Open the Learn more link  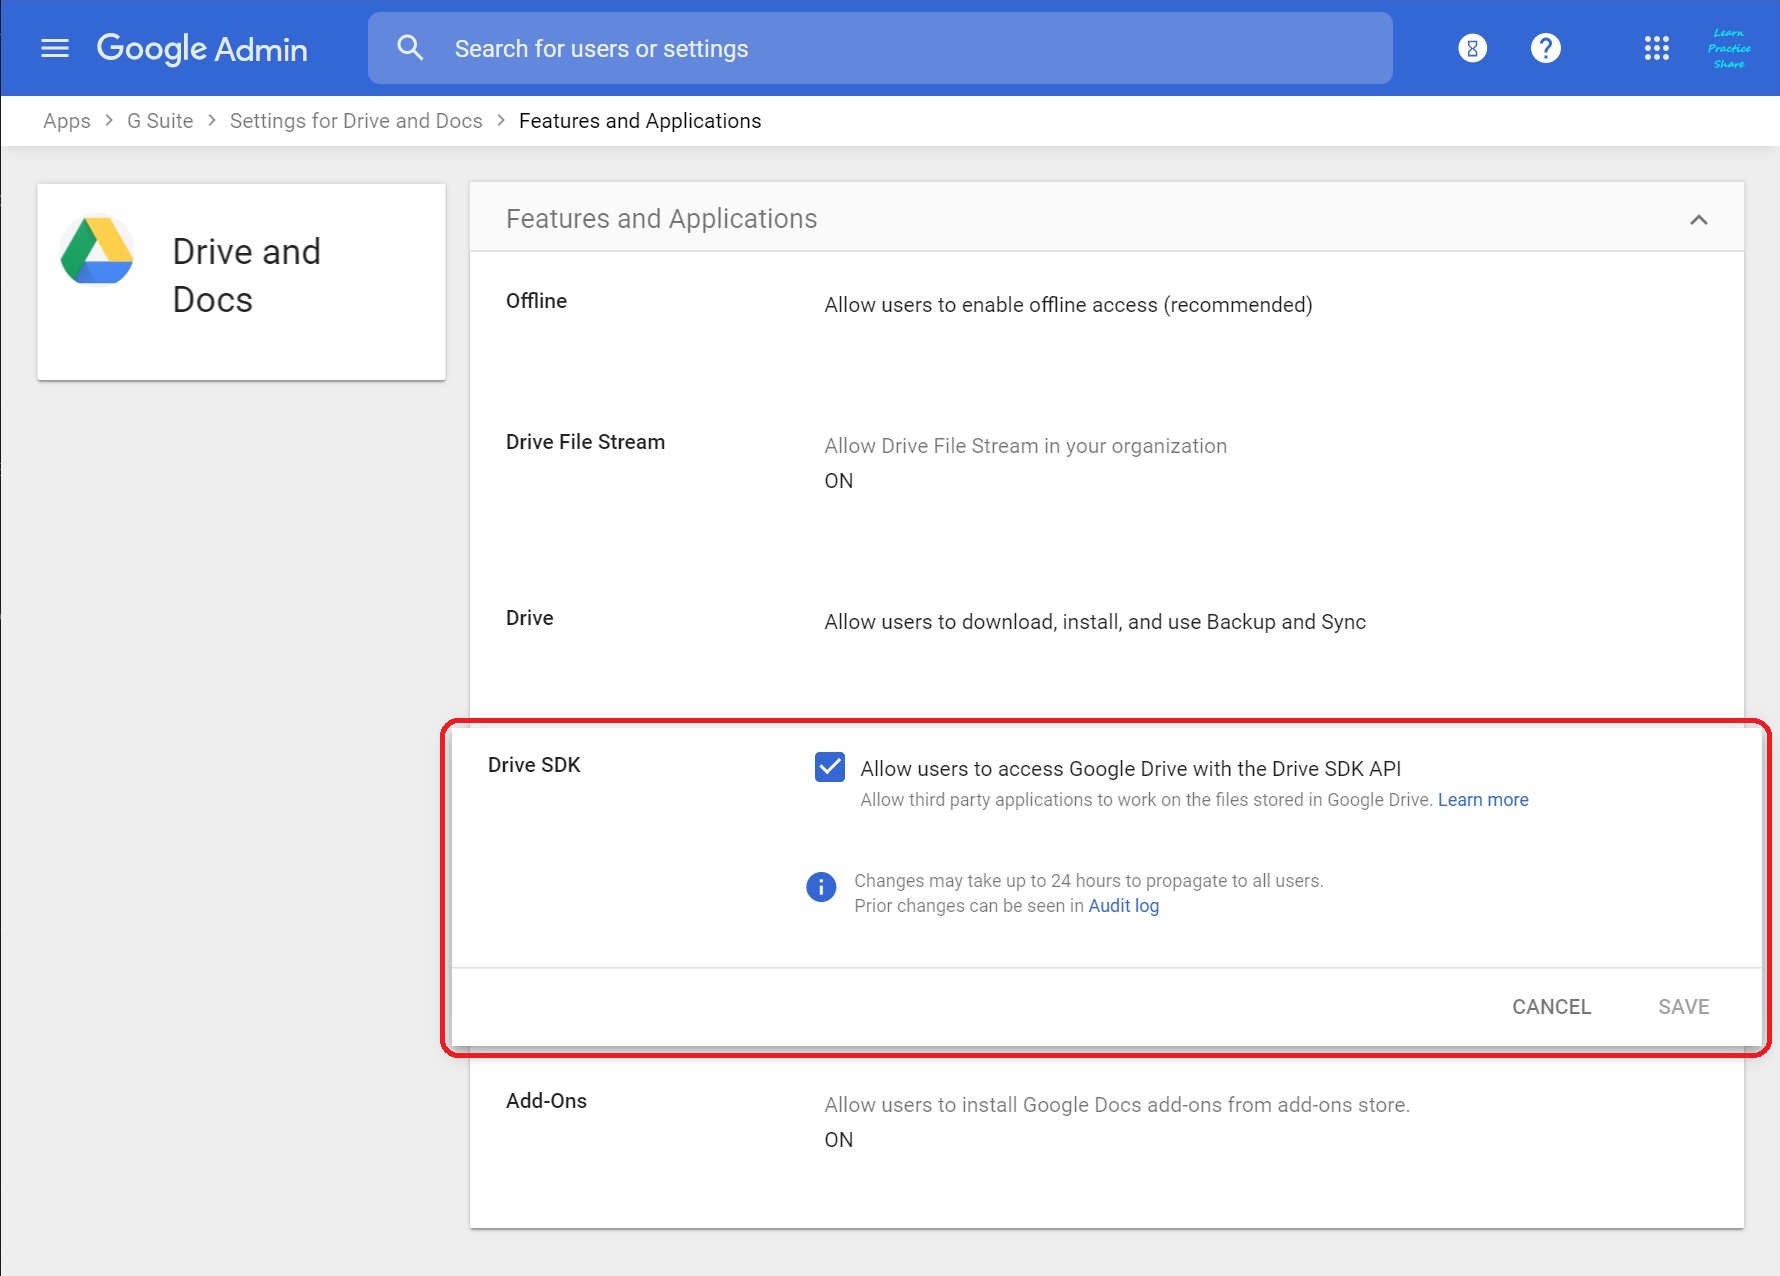click(1483, 800)
